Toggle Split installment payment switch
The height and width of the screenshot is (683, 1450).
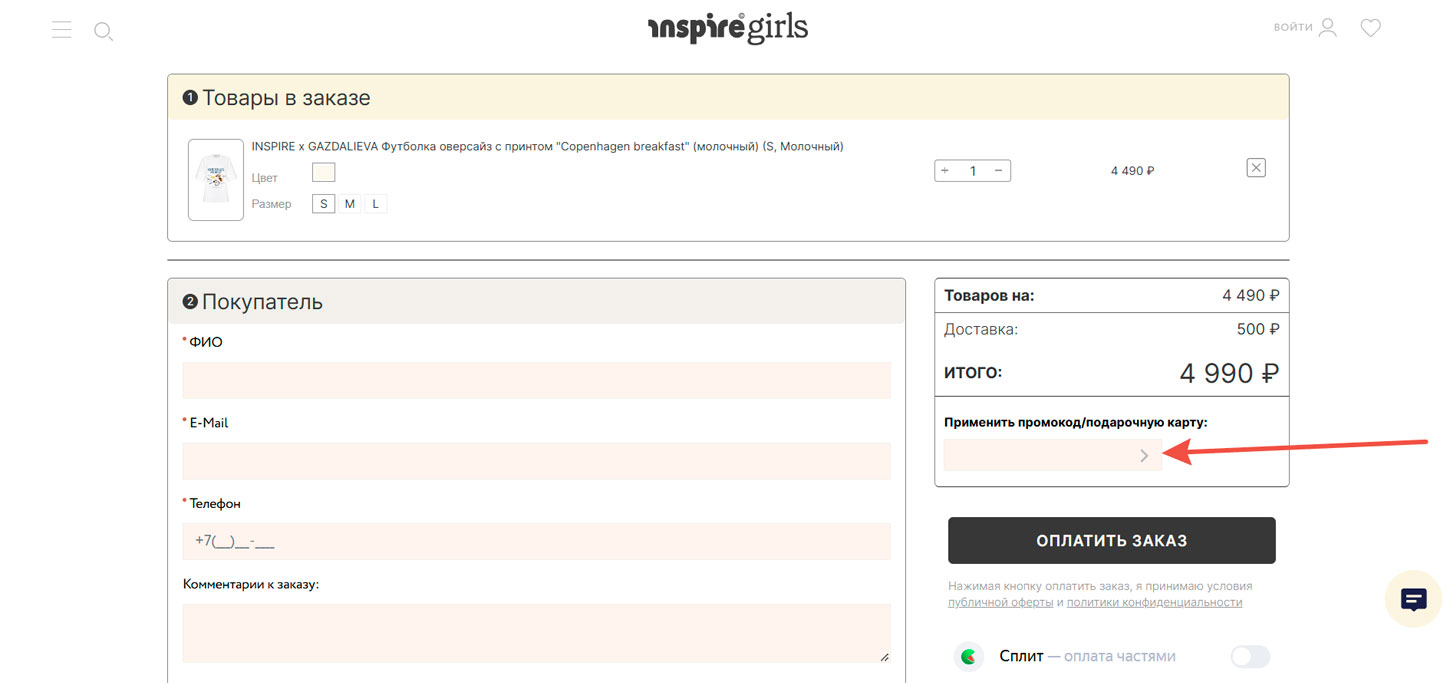point(1250,657)
